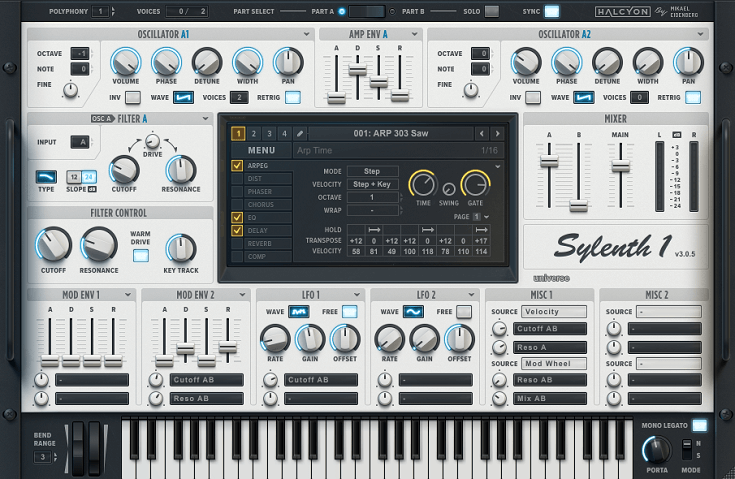The image size is (735, 479).
Task: Click the Polyphony value field
Action: click(100, 11)
